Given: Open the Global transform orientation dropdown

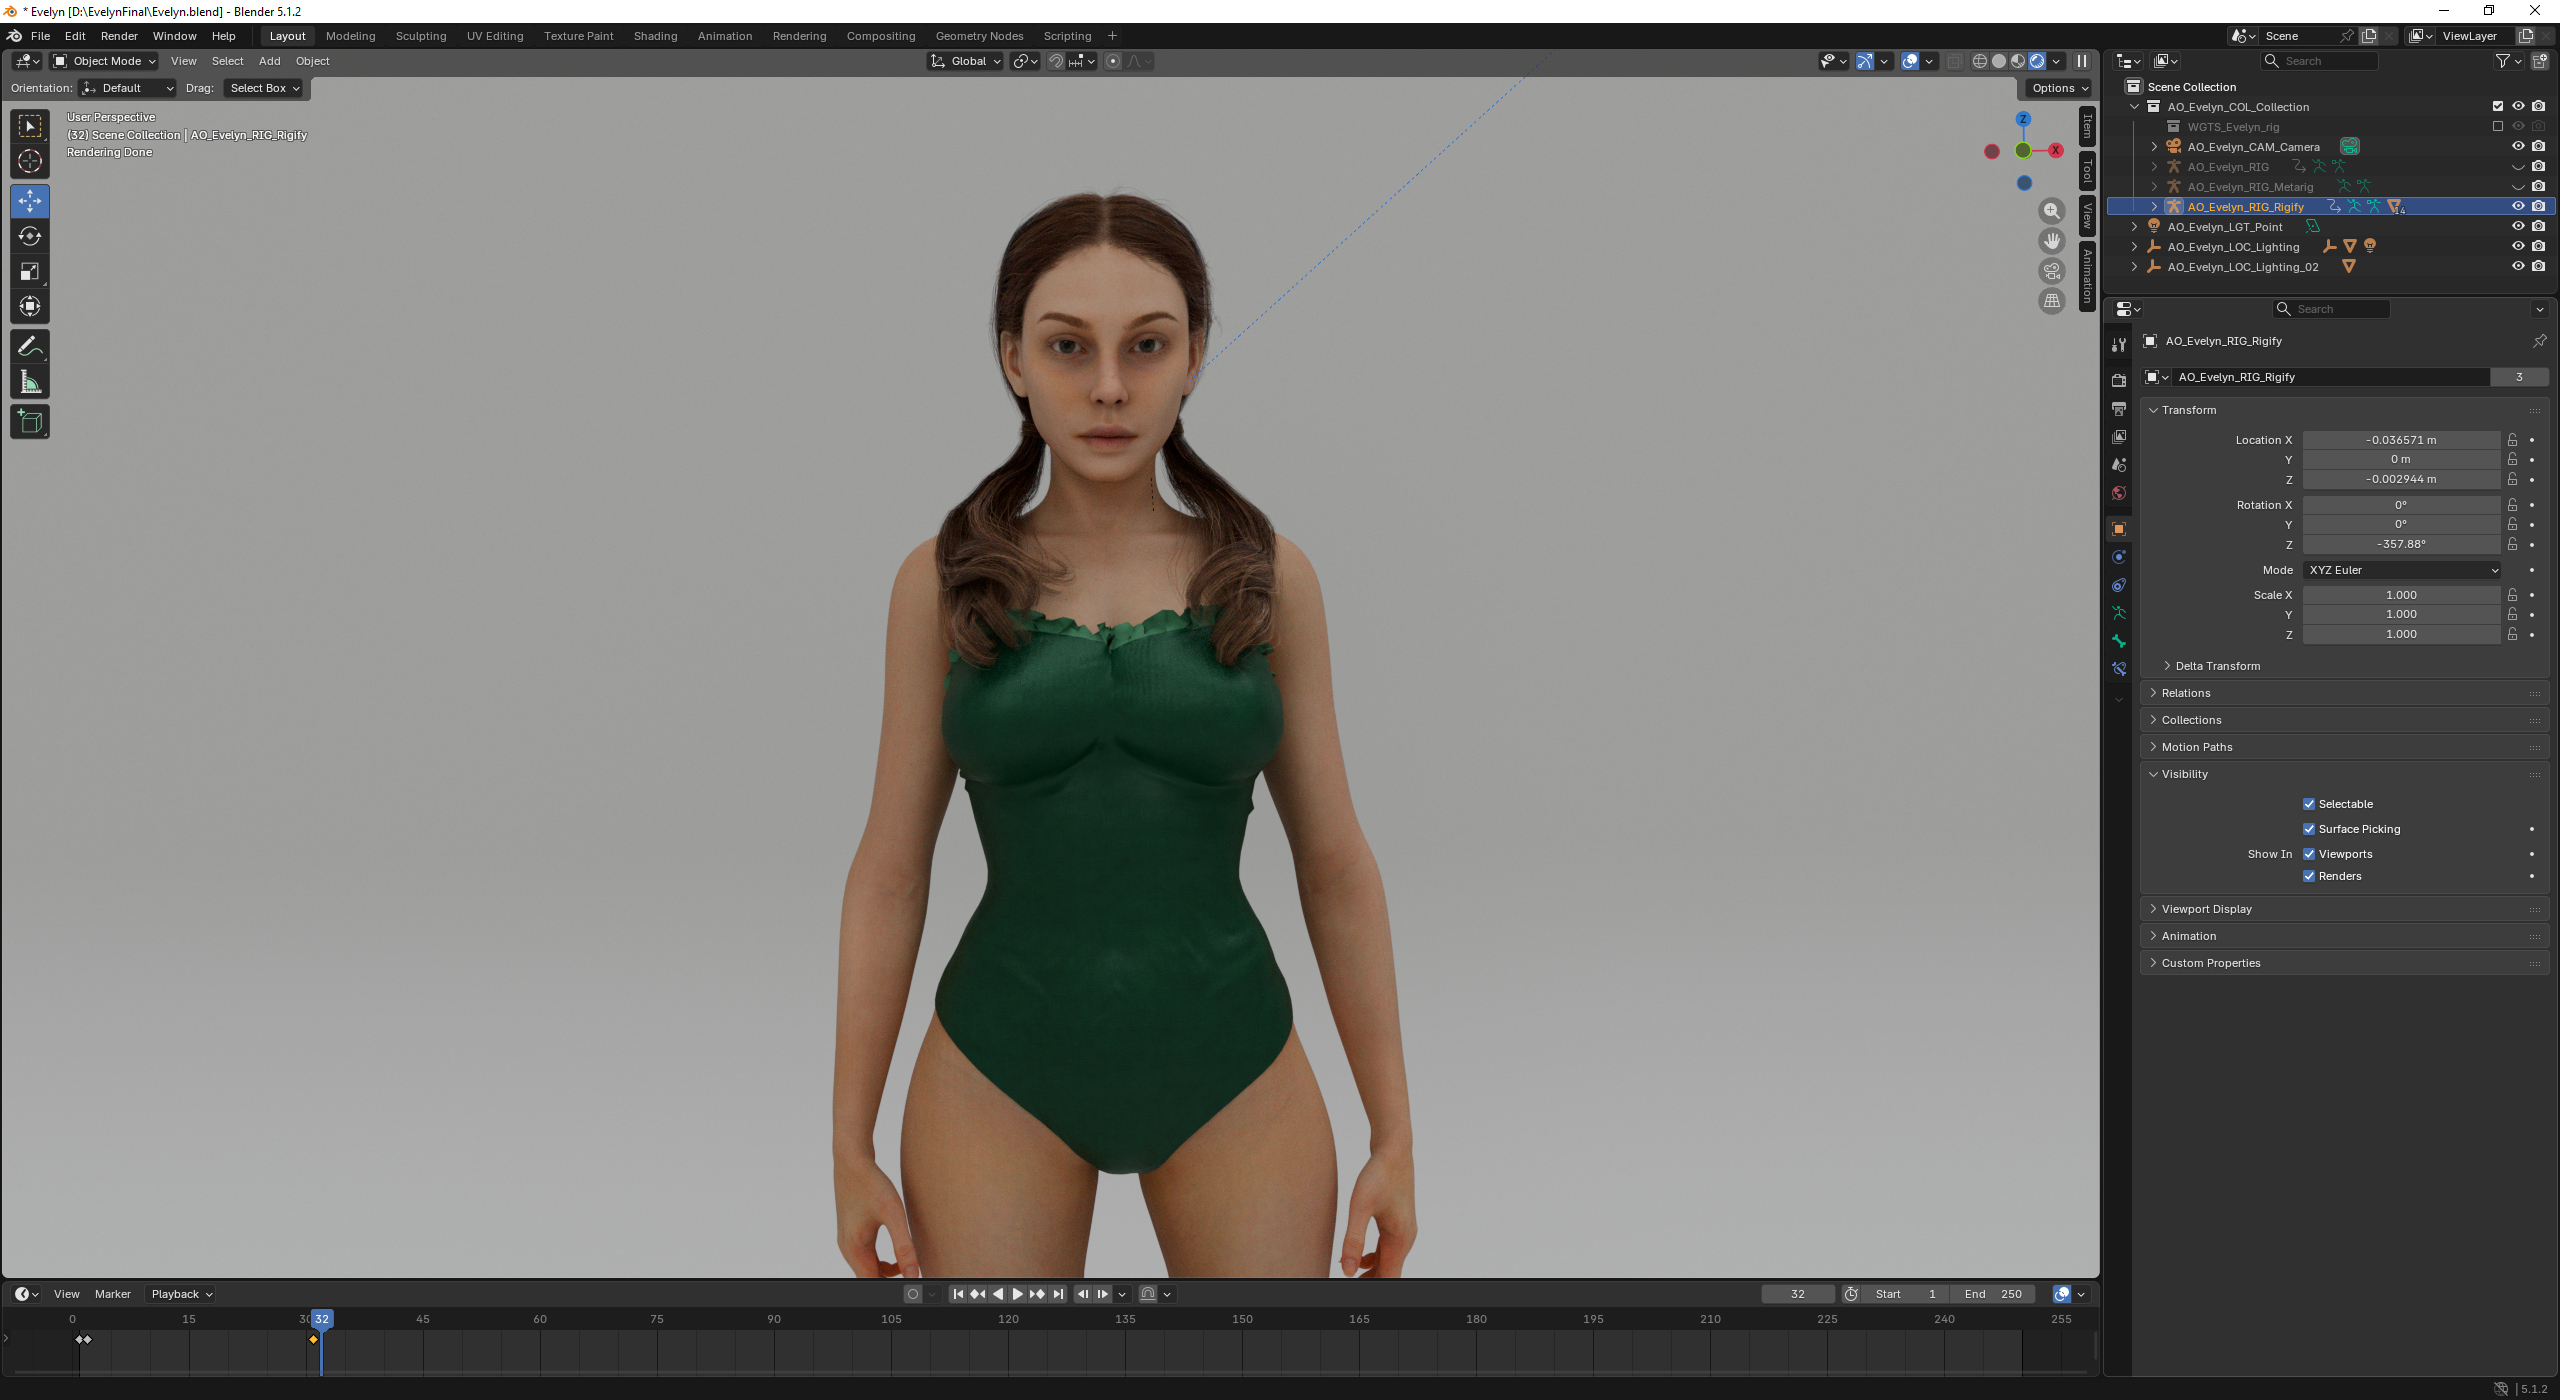Looking at the screenshot, I should (966, 61).
